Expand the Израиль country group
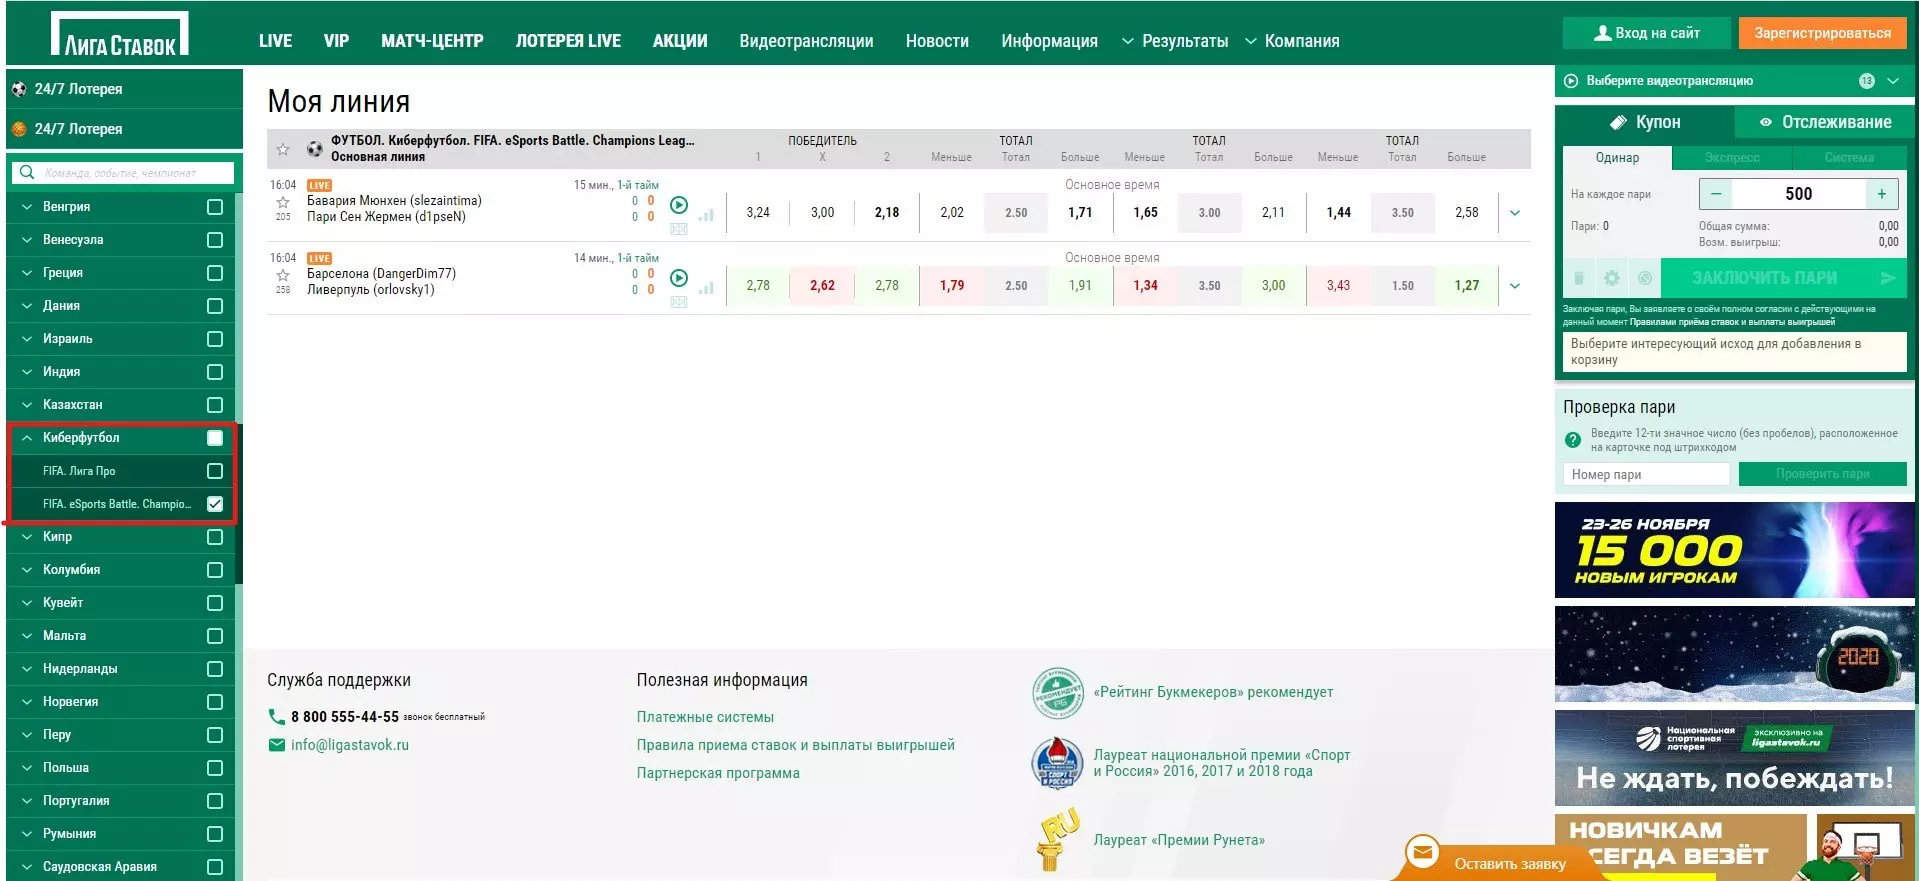 (27, 339)
